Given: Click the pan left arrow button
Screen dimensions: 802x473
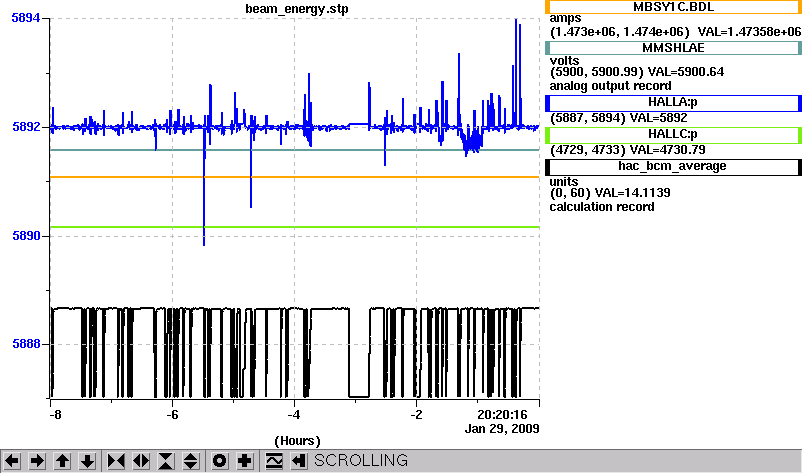Looking at the screenshot, I should (12, 461).
